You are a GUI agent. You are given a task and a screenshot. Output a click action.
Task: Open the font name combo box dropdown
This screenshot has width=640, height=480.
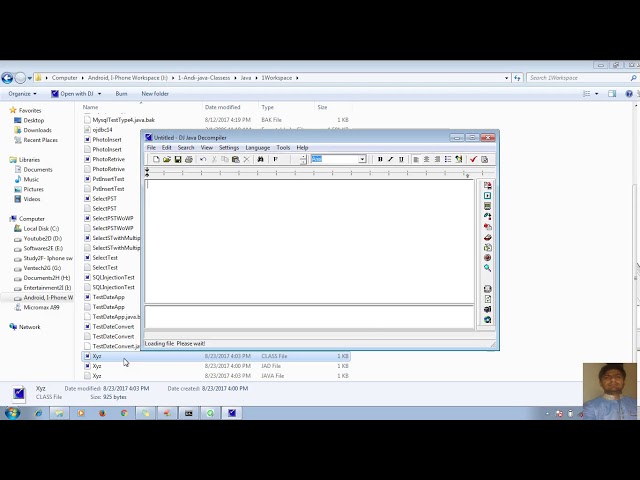(x=362, y=159)
